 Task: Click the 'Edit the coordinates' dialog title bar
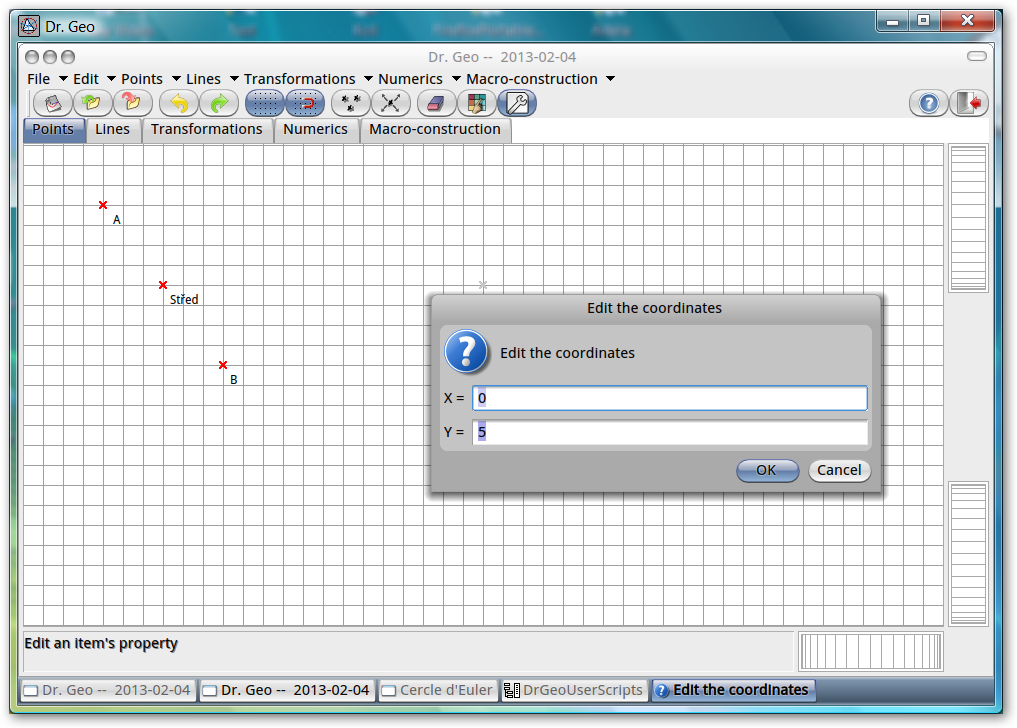[655, 308]
